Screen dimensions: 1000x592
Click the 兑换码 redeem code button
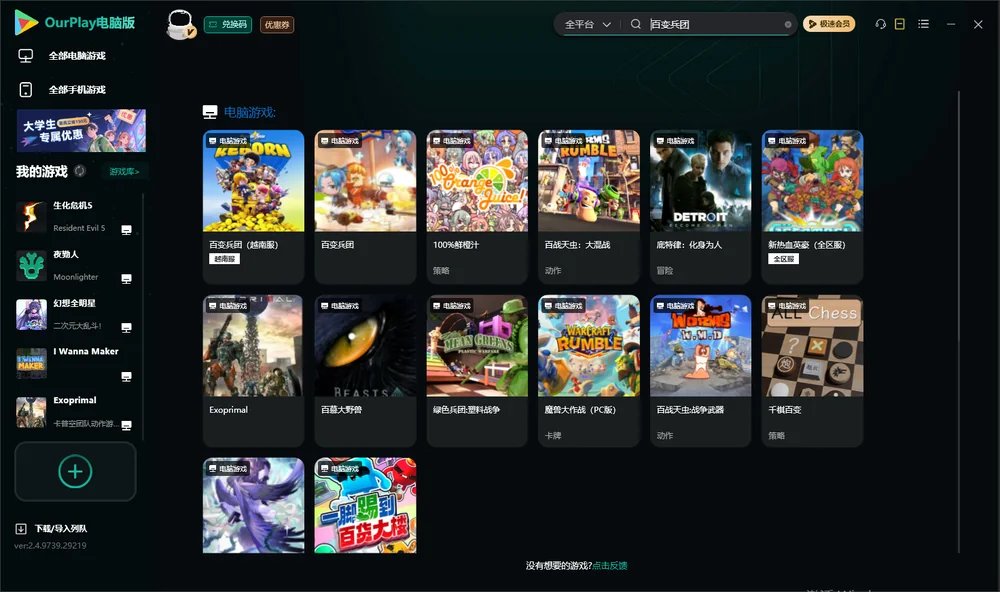(x=228, y=25)
